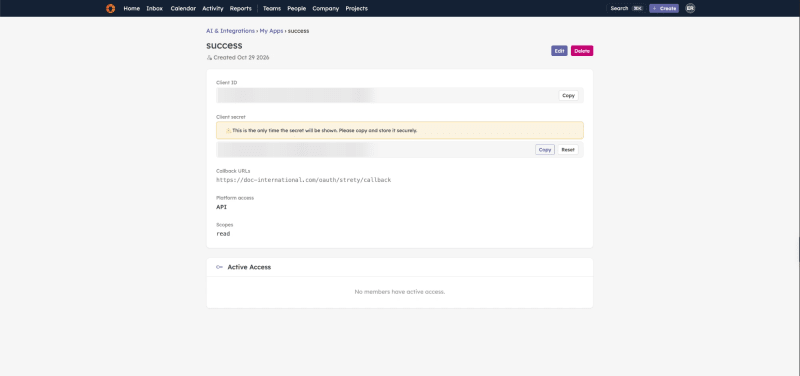The height and width of the screenshot is (376, 800).
Task: Copy the Client secret value
Action: tap(545, 149)
